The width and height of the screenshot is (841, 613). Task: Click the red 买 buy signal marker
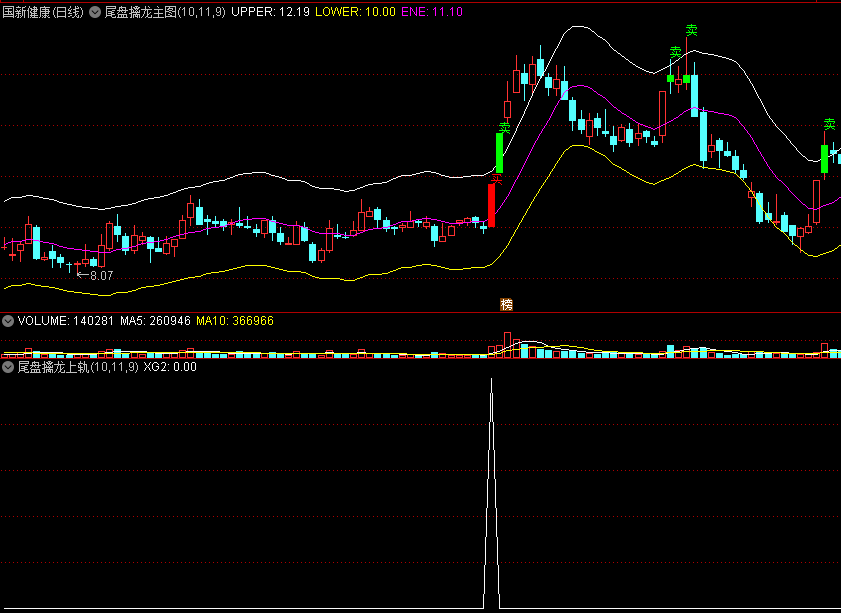497,179
